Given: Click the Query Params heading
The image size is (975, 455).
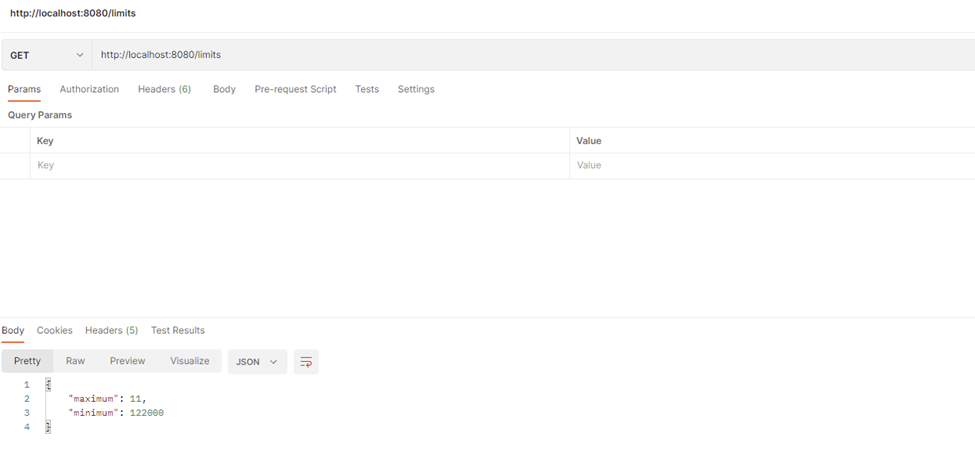Looking at the screenshot, I should click(40, 115).
